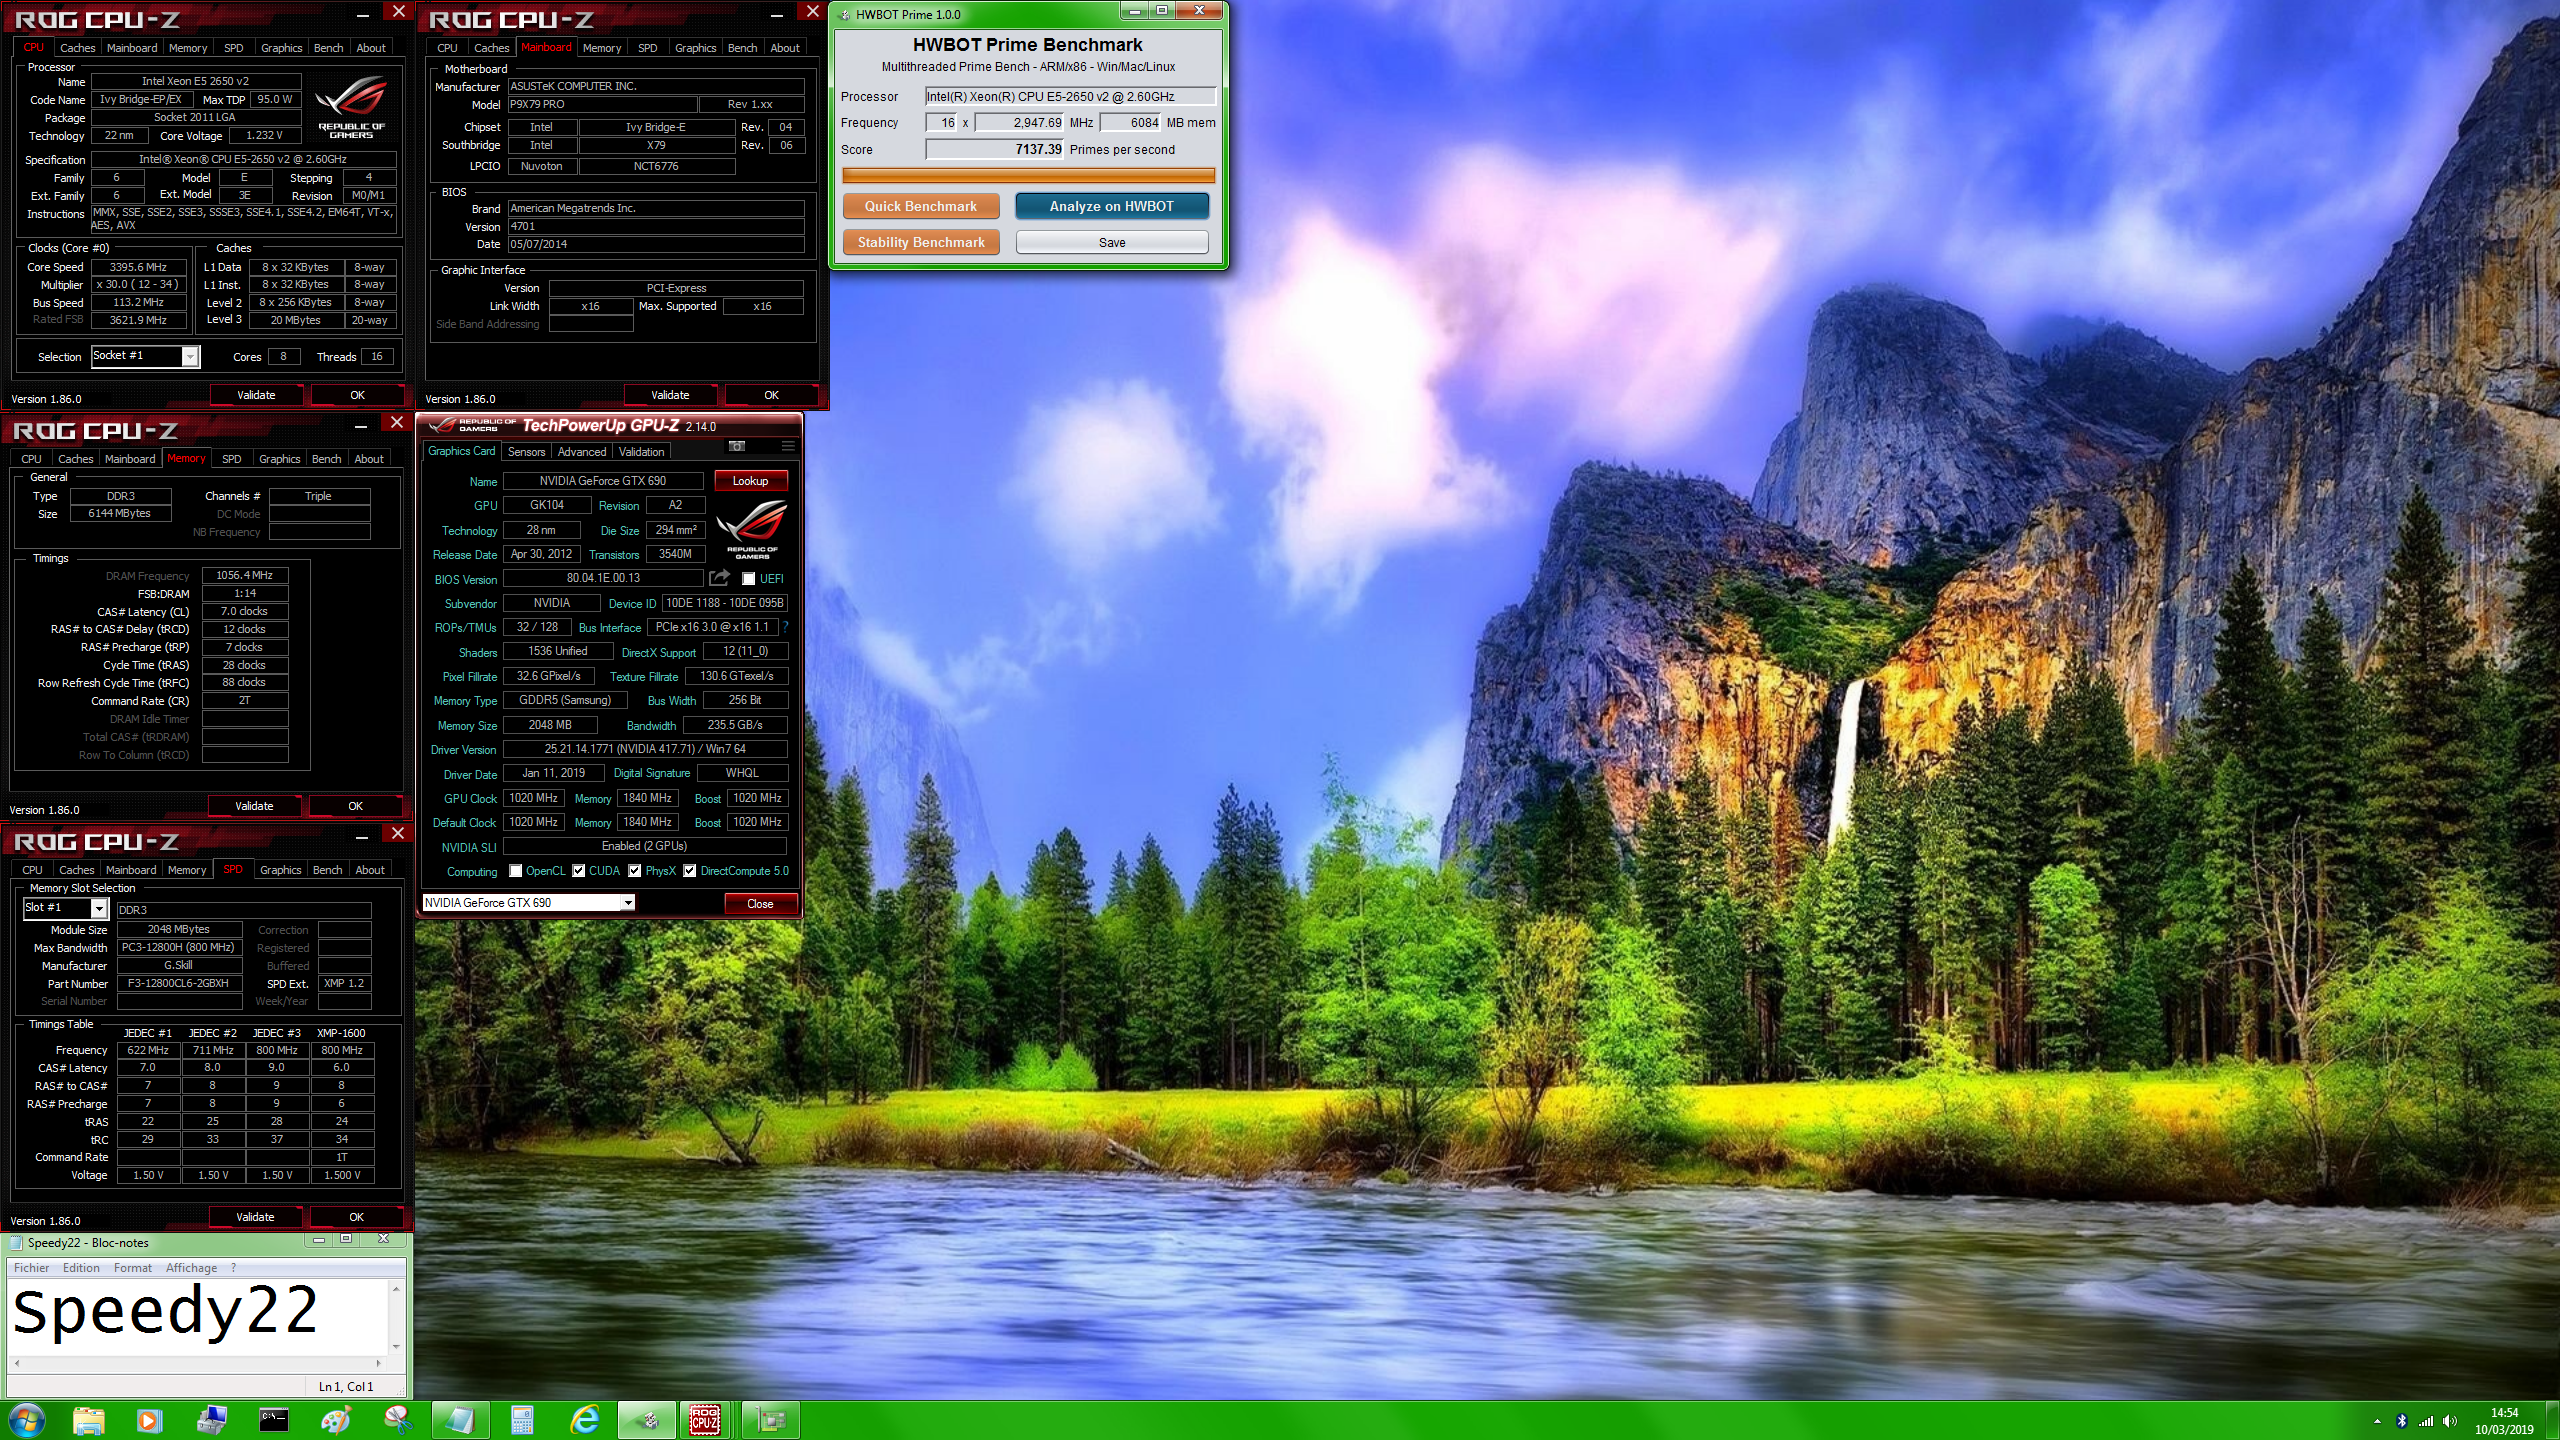Click the HWBOT Prime title bar icon

click(x=845, y=14)
